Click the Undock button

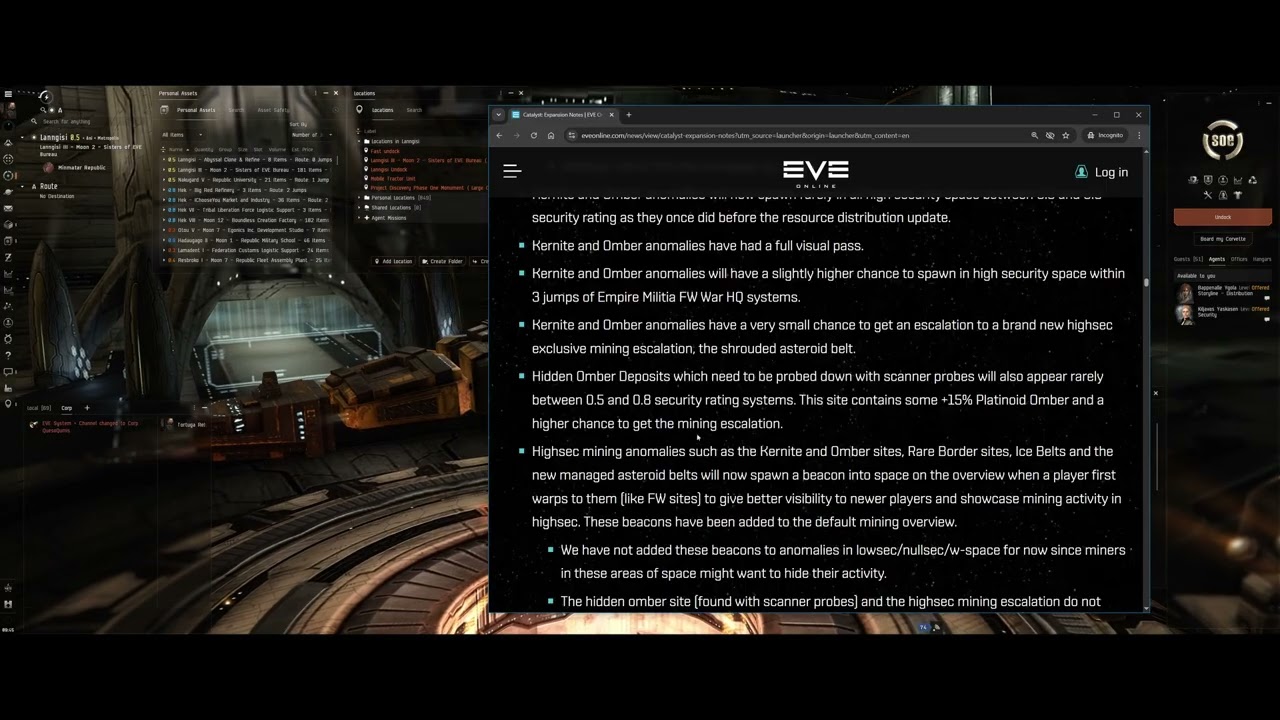tap(1222, 217)
